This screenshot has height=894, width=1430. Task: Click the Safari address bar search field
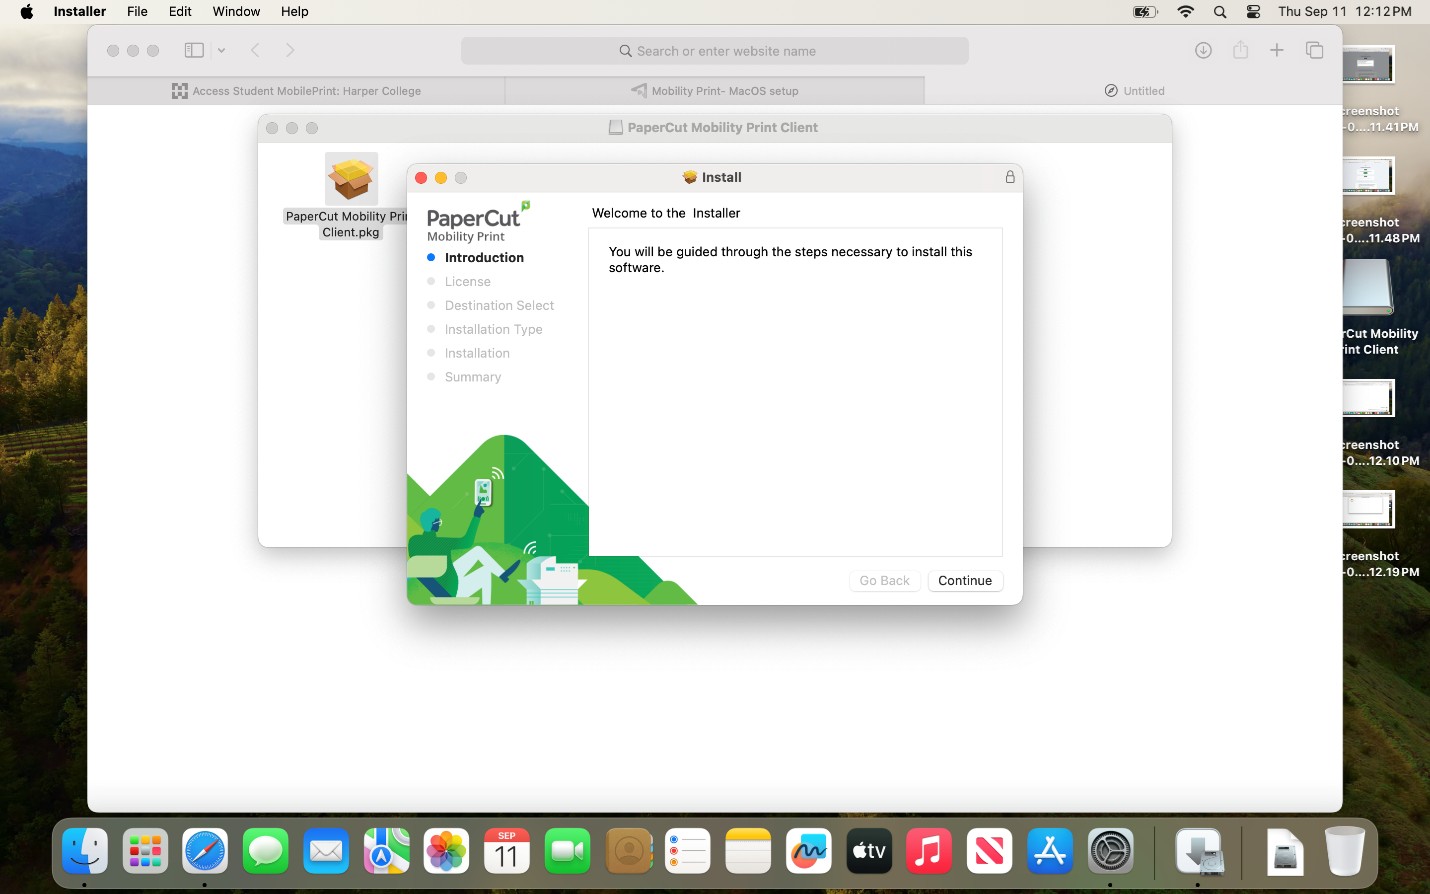pyautogui.click(x=714, y=50)
